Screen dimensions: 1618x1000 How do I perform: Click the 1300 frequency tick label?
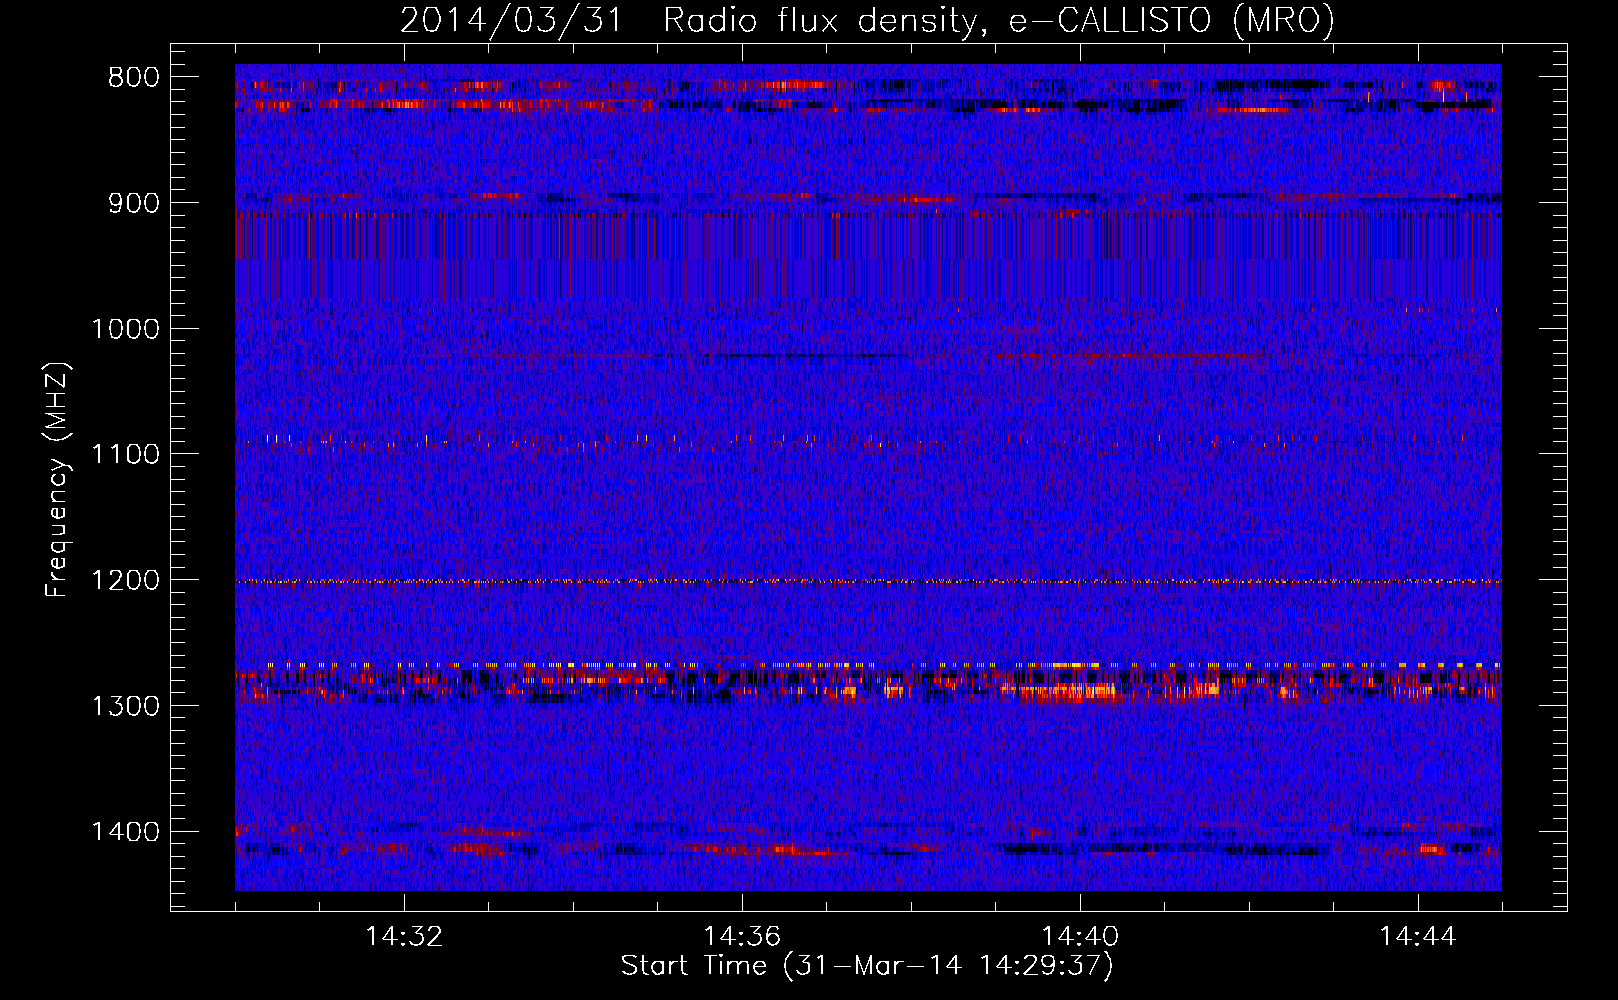point(125,706)
